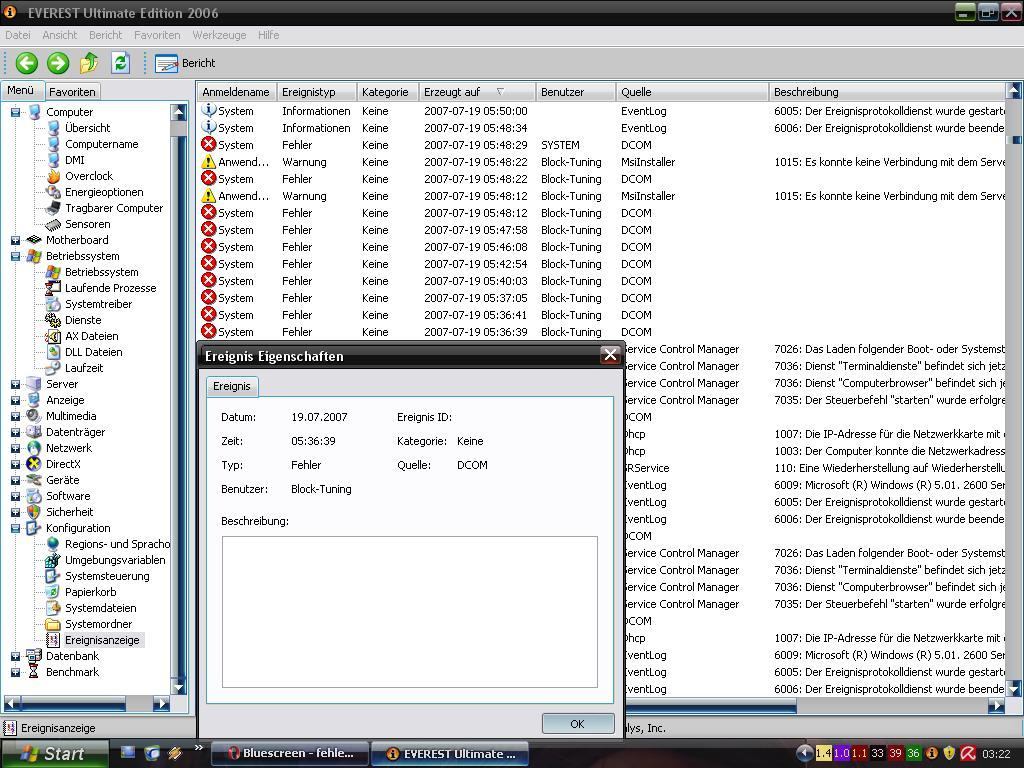Image resolution: width=1024 pixels, height=768 pixels.
Task: Switch to the Favoriten panel tab
Action: pyautogui.click(x=72, y=92)
